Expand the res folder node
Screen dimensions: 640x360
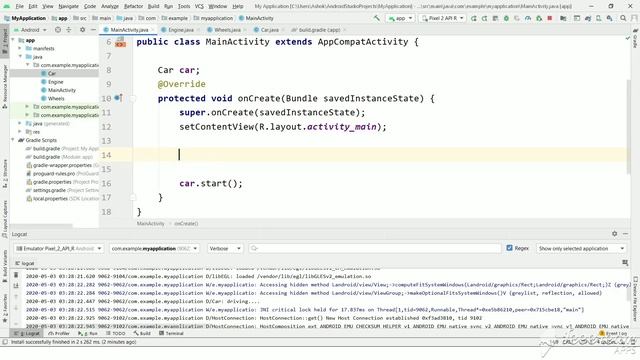coord(20,132)
